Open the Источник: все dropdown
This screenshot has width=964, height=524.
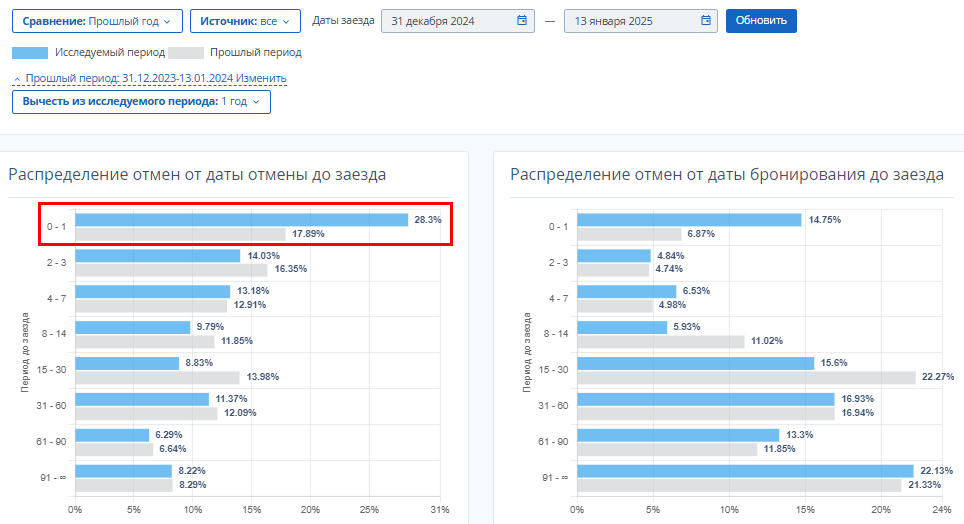pos(245,21)
